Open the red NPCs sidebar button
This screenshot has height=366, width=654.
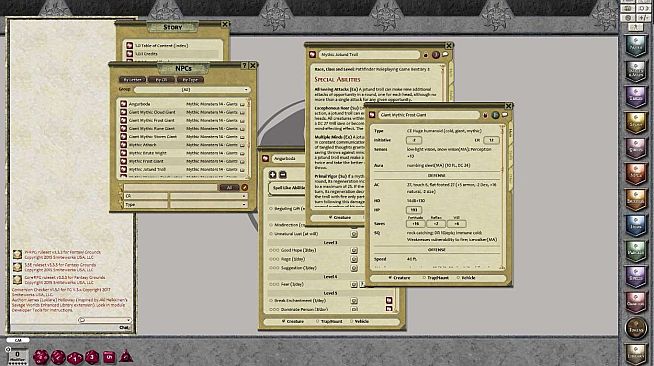click(636, 174)
